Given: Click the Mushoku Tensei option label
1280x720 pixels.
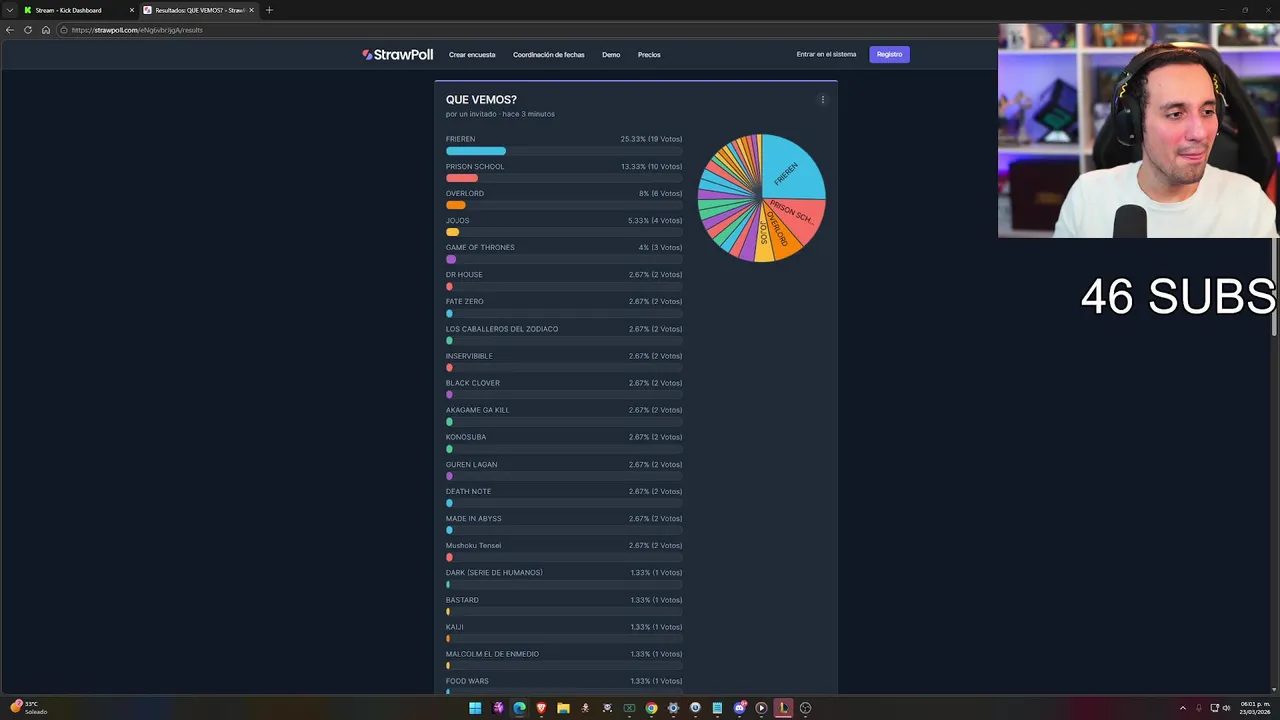Looking at the screenshot, I should 473,545.
